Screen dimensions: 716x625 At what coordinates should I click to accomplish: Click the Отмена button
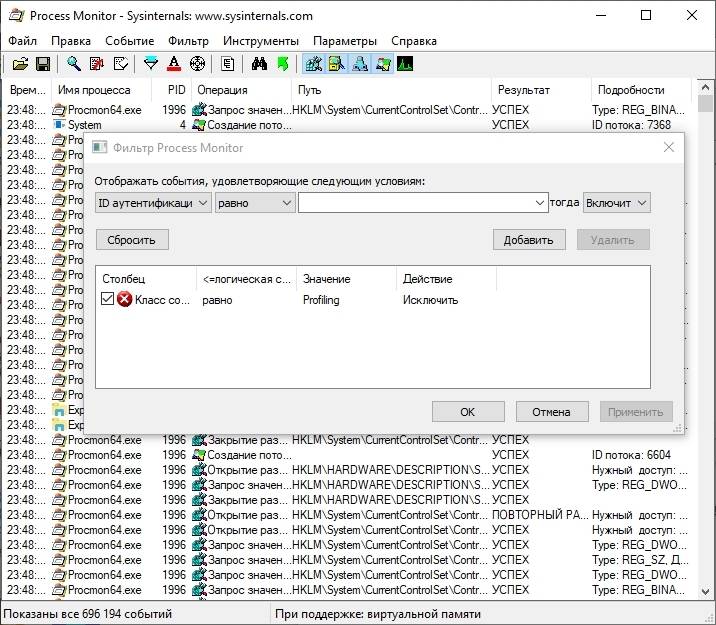552,412
